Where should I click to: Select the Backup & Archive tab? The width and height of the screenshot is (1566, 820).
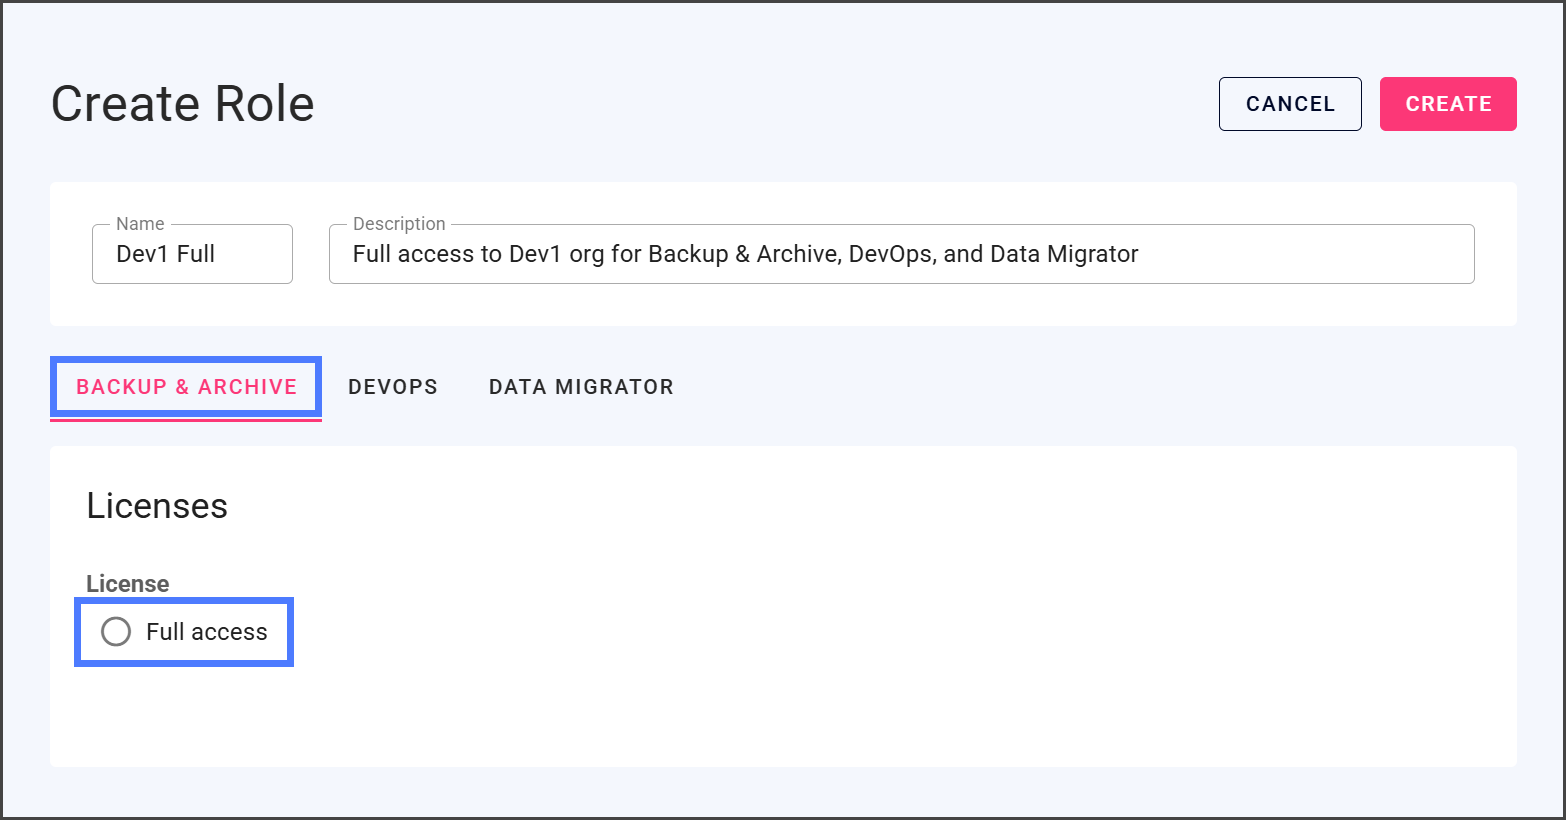tap(186, 387)
